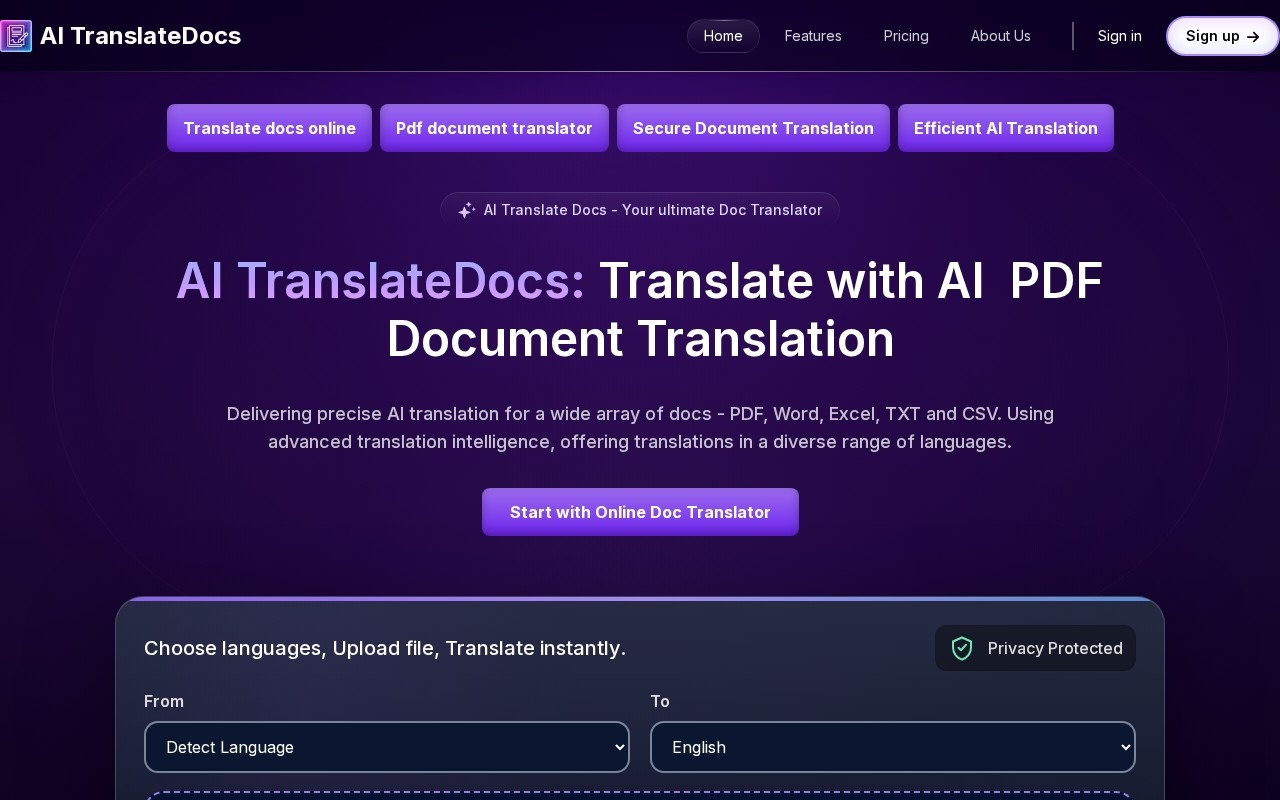Click the Privacy Protected badge

tap(1035, 648)
